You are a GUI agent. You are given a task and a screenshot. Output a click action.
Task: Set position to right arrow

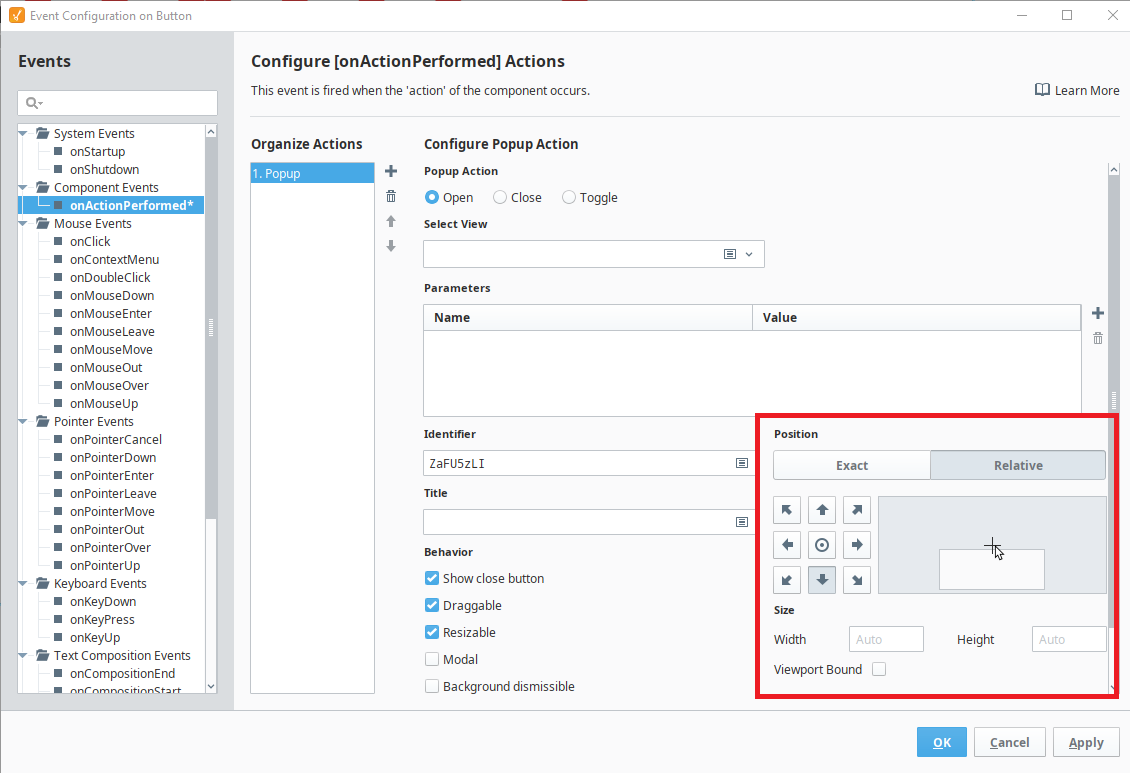(857, 545)
